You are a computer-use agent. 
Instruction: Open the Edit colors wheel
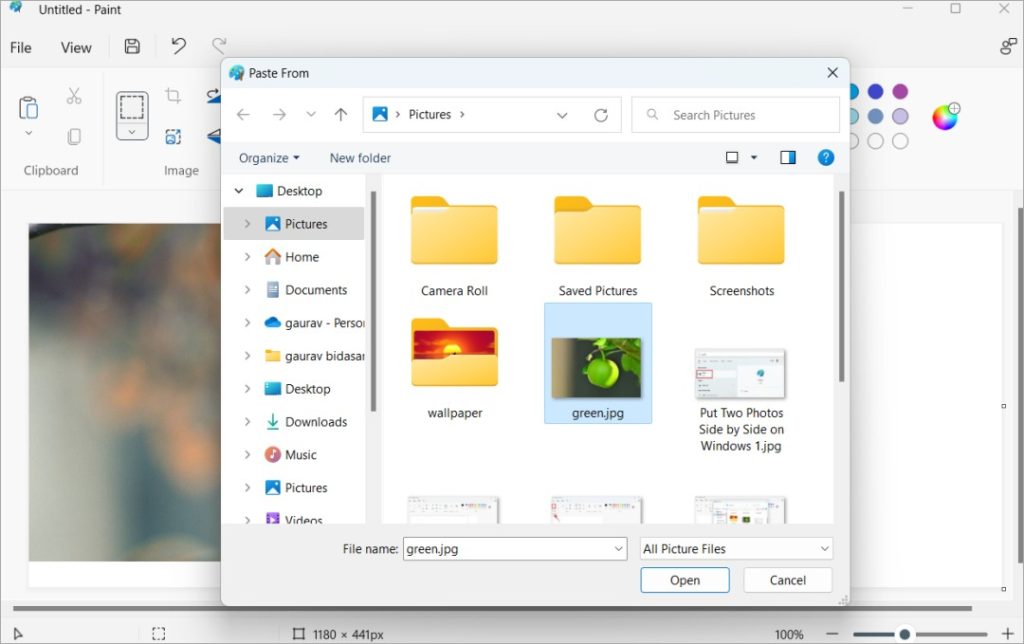coord(945,117)
